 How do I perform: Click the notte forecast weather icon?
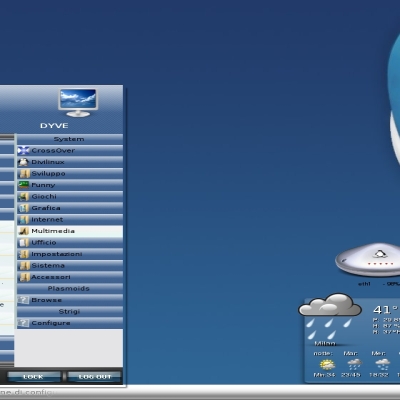[327, 364]
